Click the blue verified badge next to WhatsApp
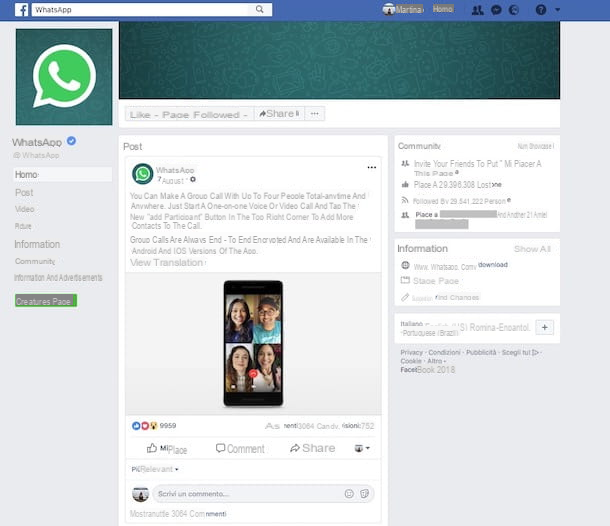 [71, 141]
